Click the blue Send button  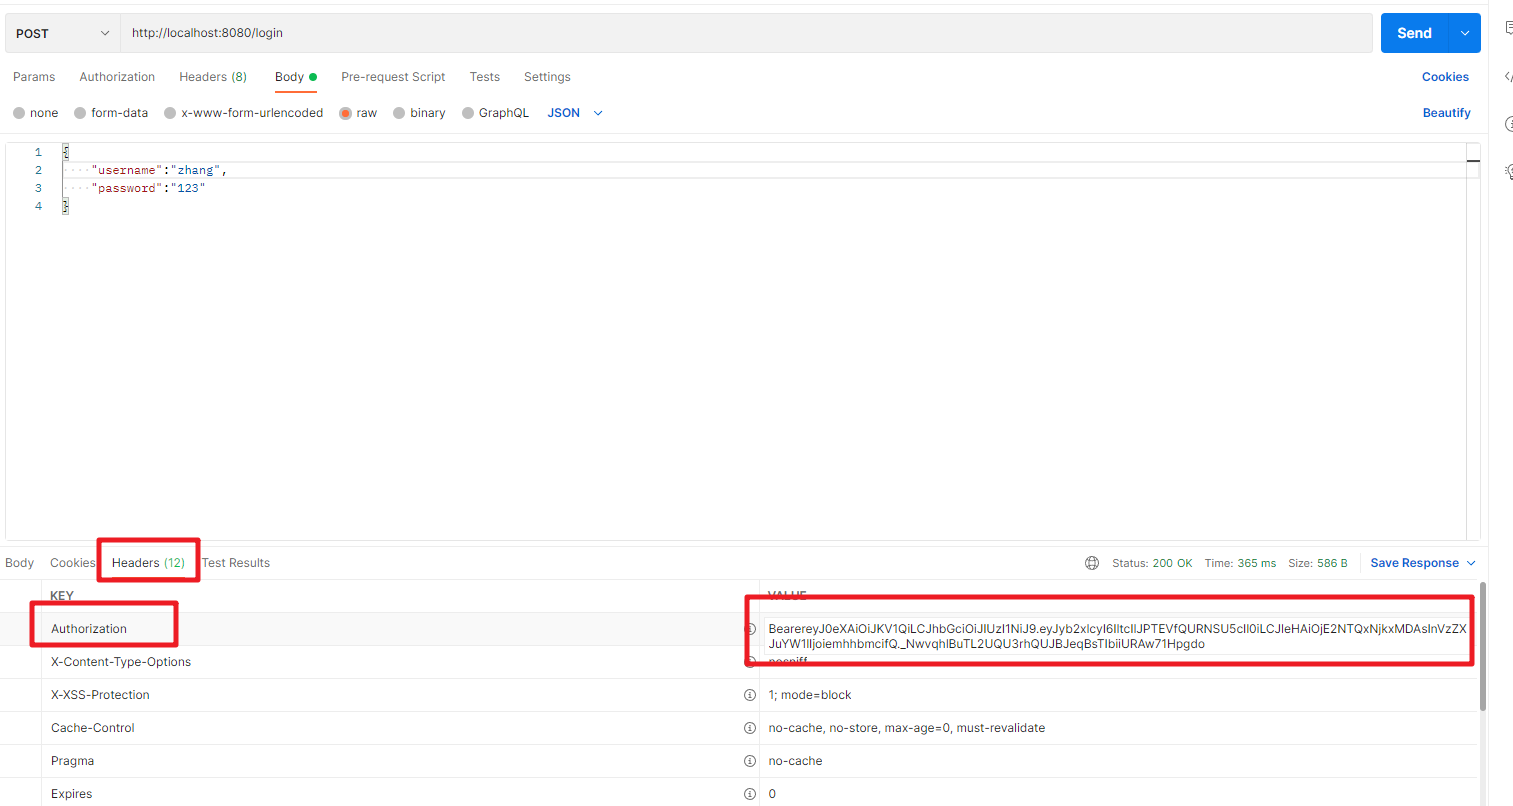tap(1414, 33)
